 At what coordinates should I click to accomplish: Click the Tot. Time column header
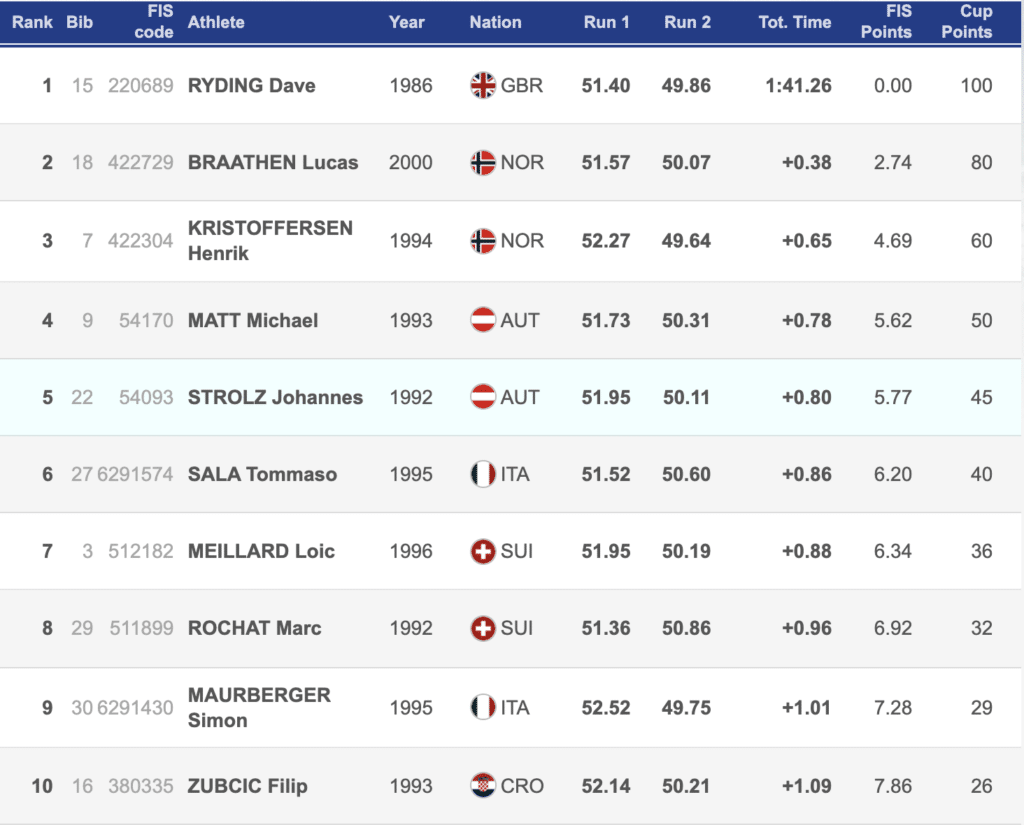coord(795,22)
